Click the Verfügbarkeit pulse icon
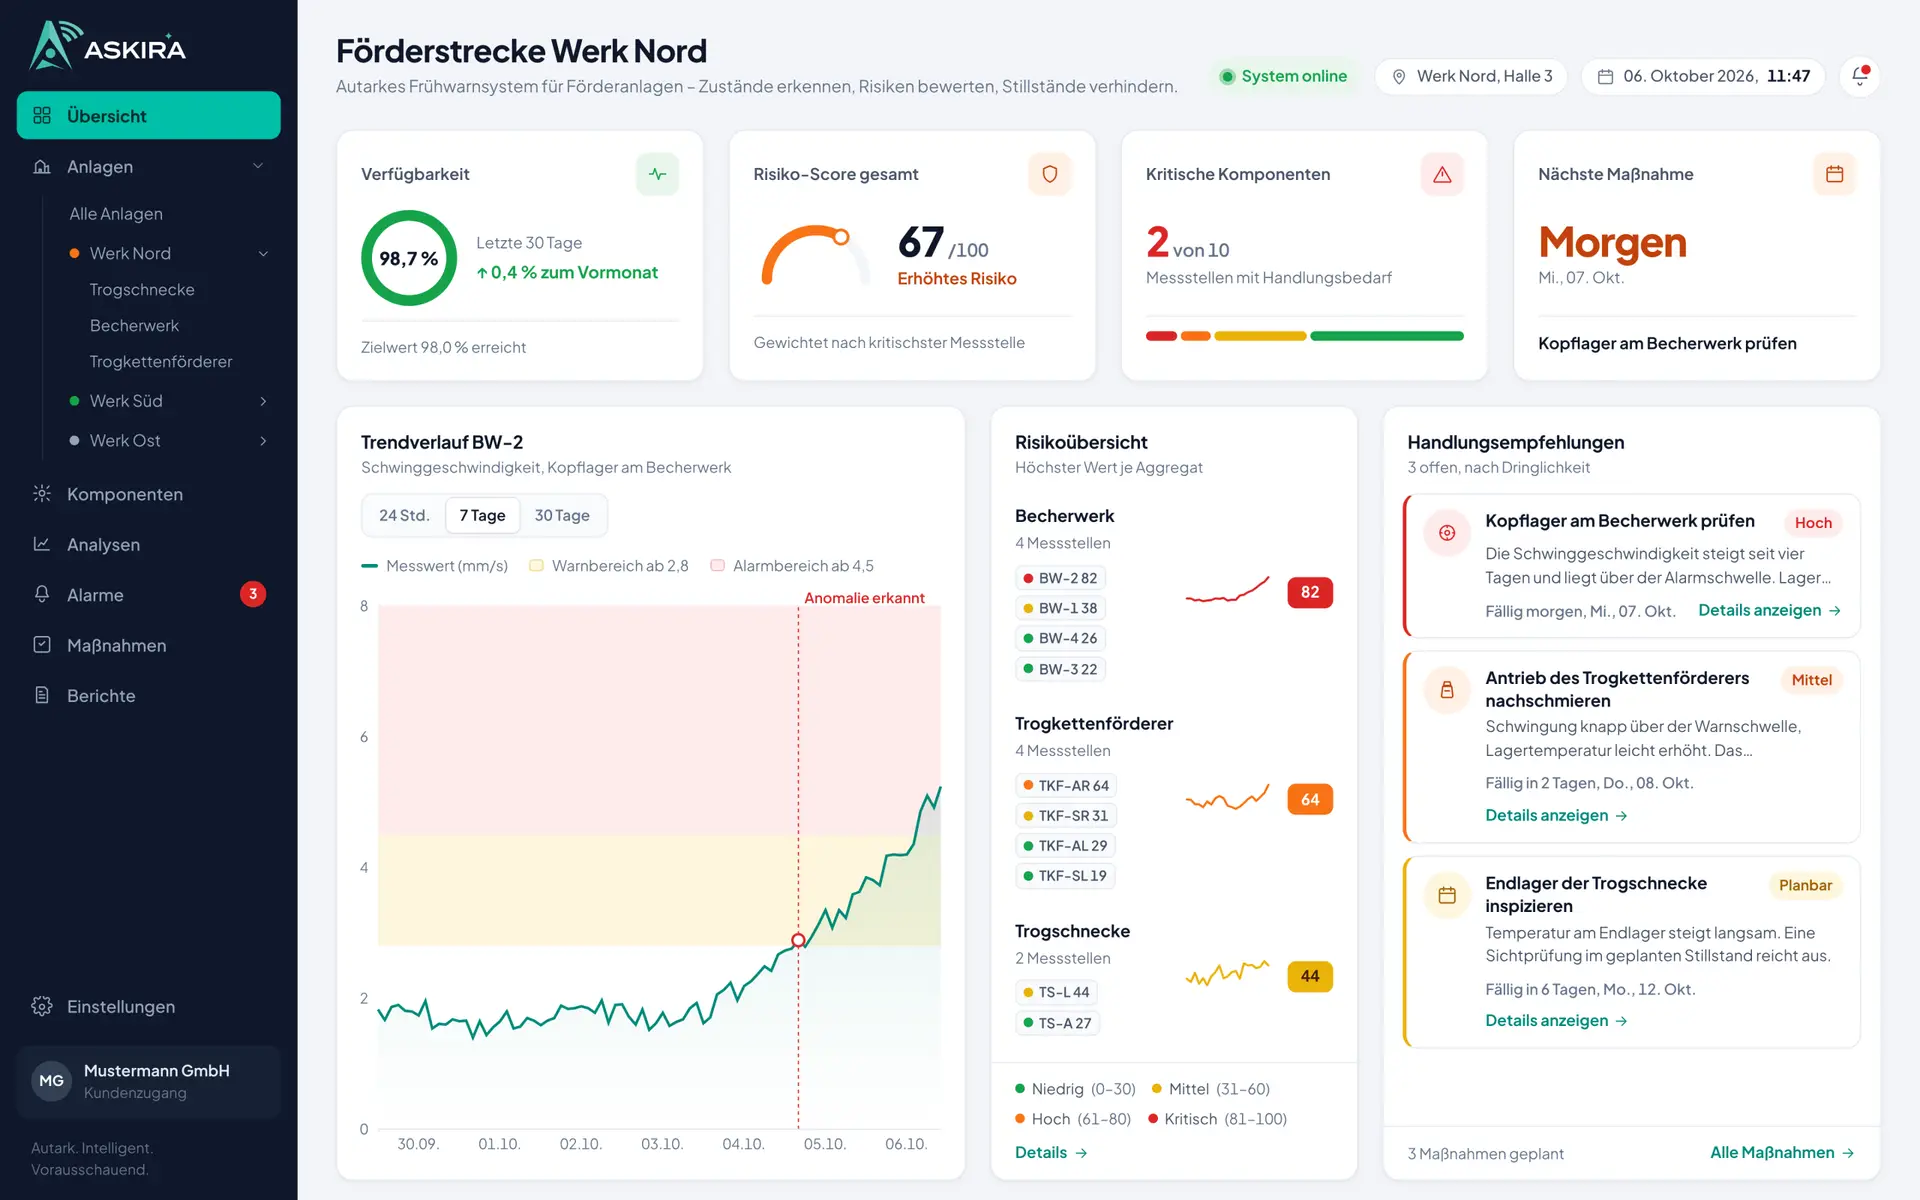 click(657, 174)
